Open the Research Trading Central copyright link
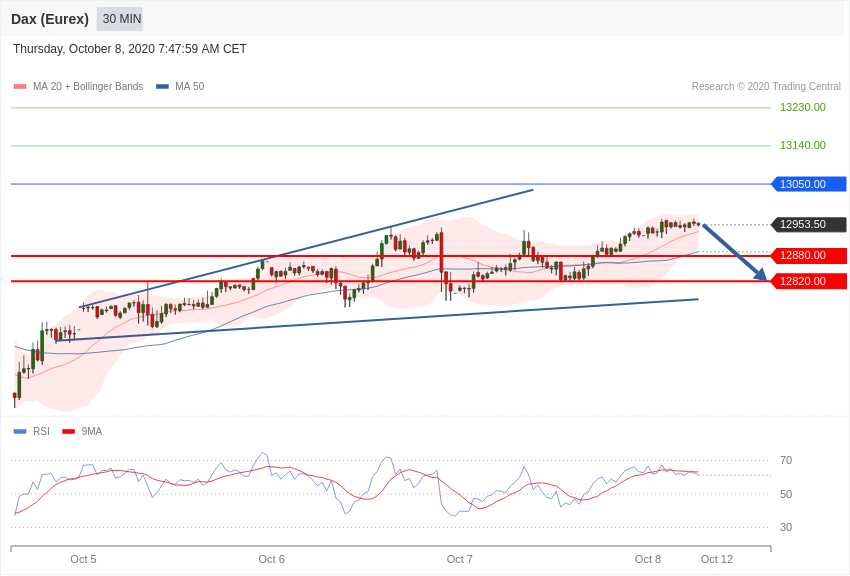This screenshot has width=850, height=576. [766, 87]
